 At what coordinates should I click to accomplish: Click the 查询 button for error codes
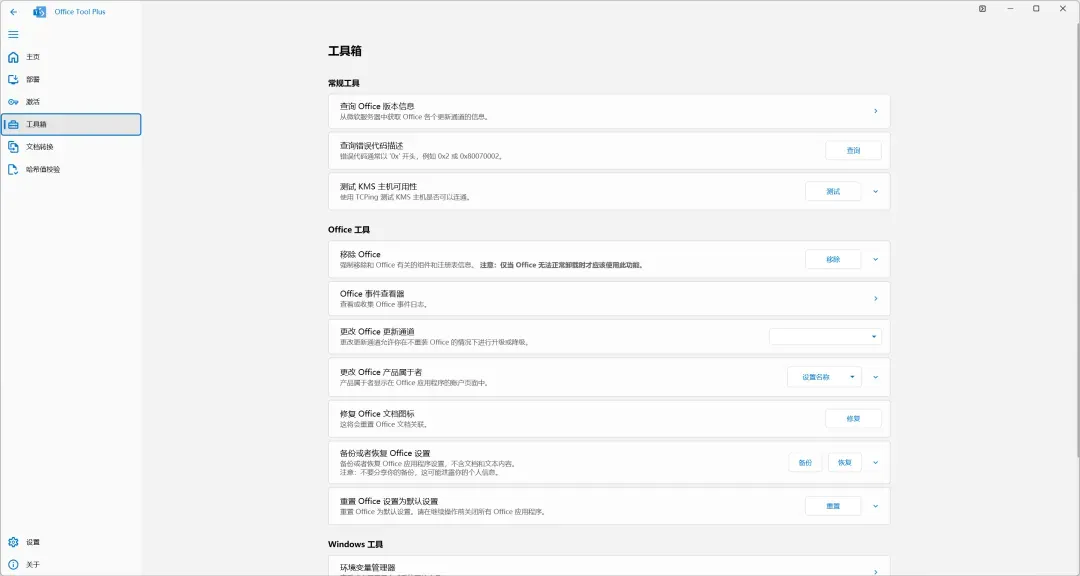[853, 150]
